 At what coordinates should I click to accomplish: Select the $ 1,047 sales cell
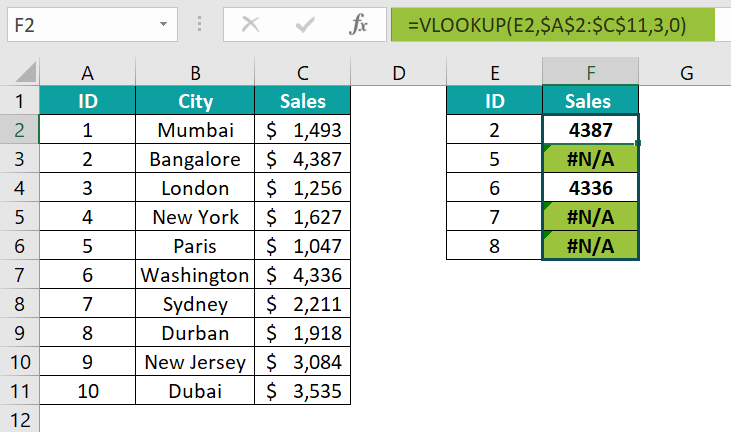(303, 245)
